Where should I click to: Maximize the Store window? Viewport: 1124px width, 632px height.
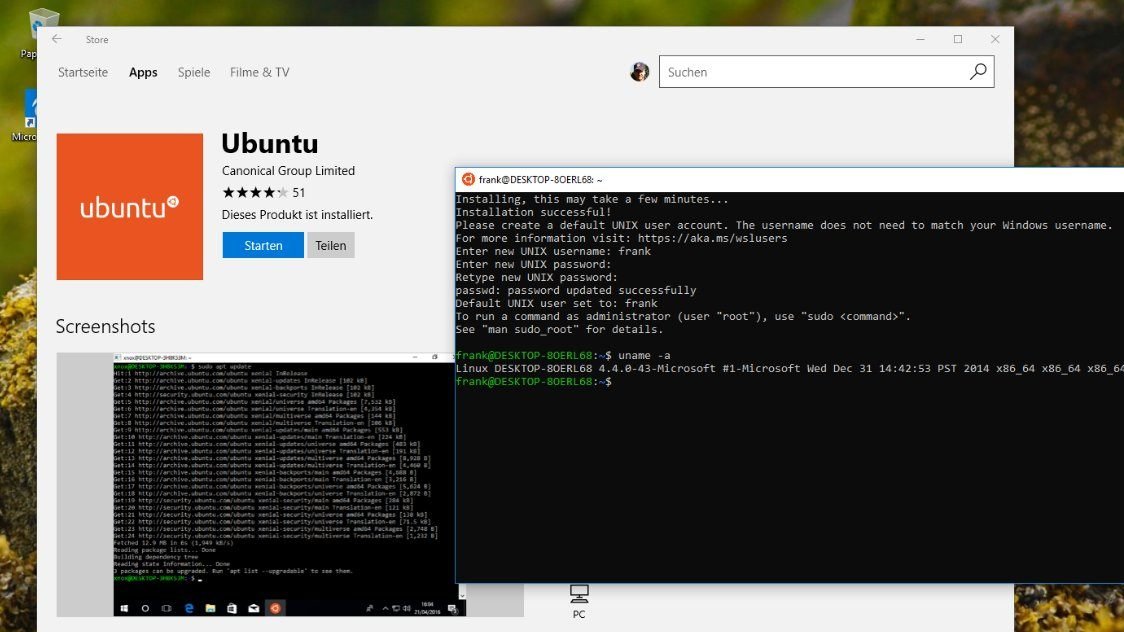[x=958, y=39]
